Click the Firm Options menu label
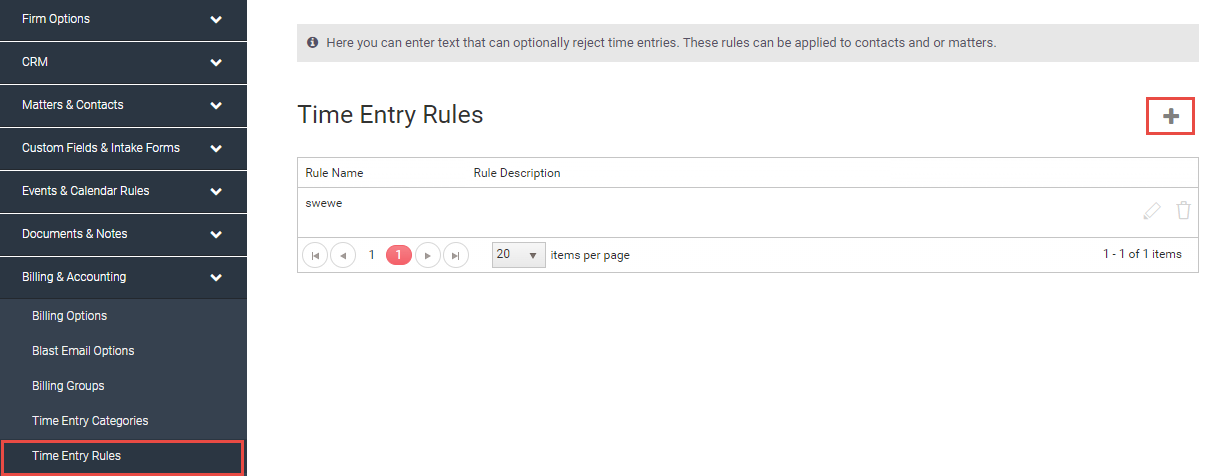This screenshot has width=1212, height=476. (56, 19)
